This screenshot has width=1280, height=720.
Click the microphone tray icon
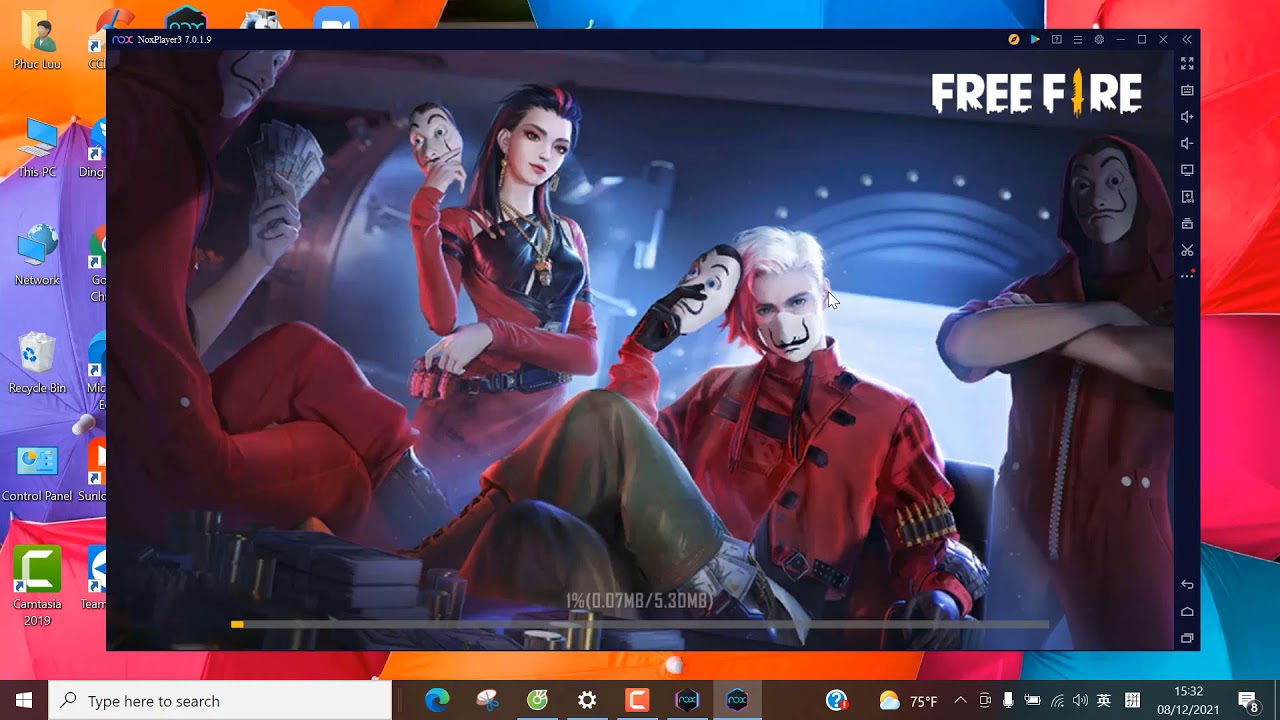point(1008,701)
